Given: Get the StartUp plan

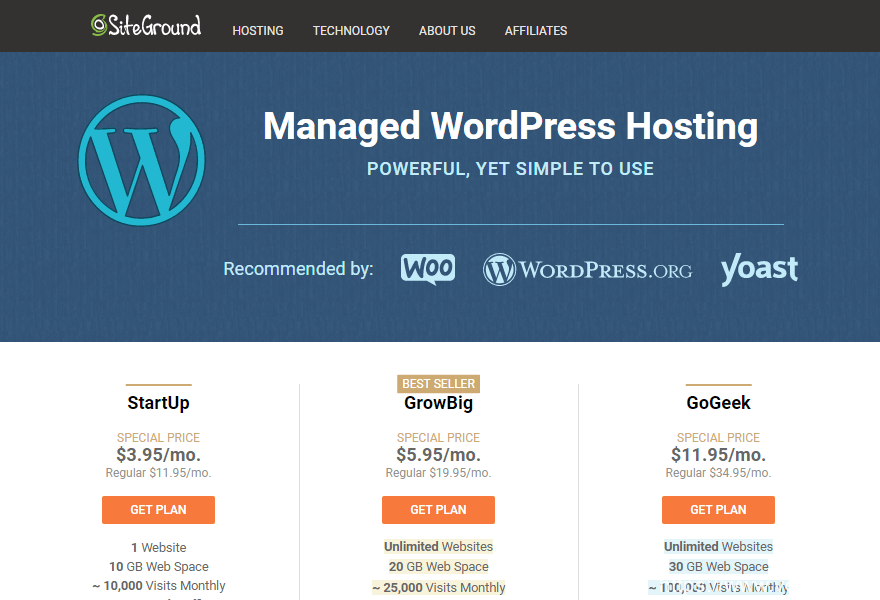Looking at the screenshot, I should pyautogui.click(x=158, y=510).
